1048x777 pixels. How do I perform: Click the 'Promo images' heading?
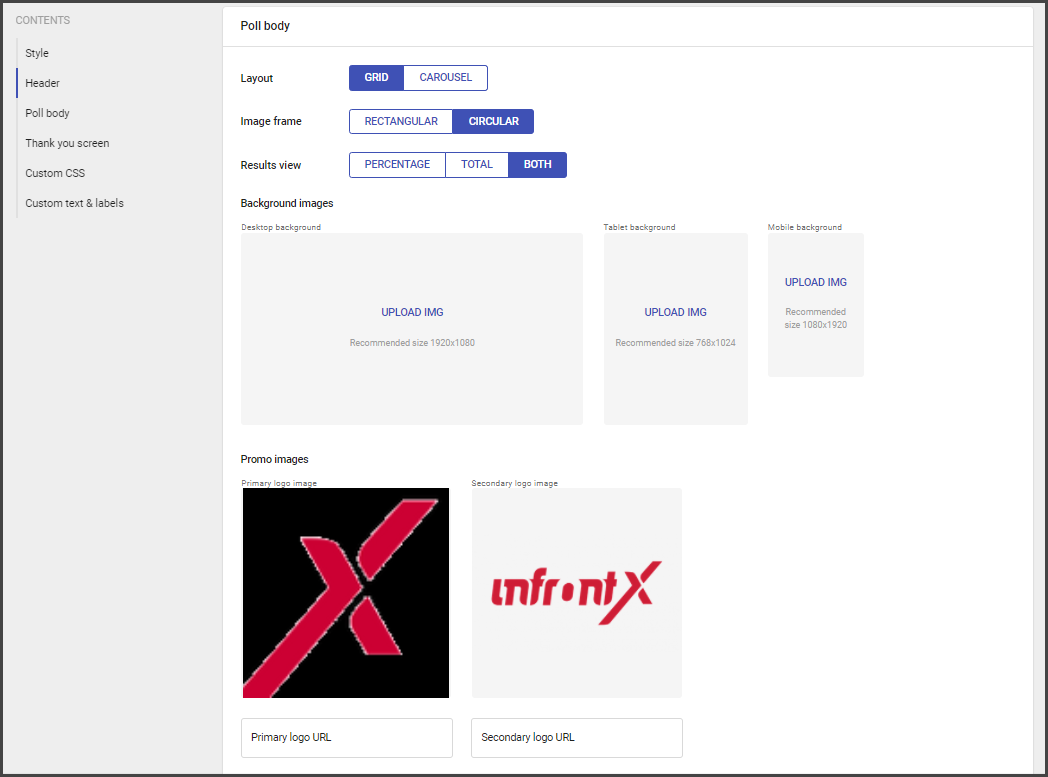[274, 459]
